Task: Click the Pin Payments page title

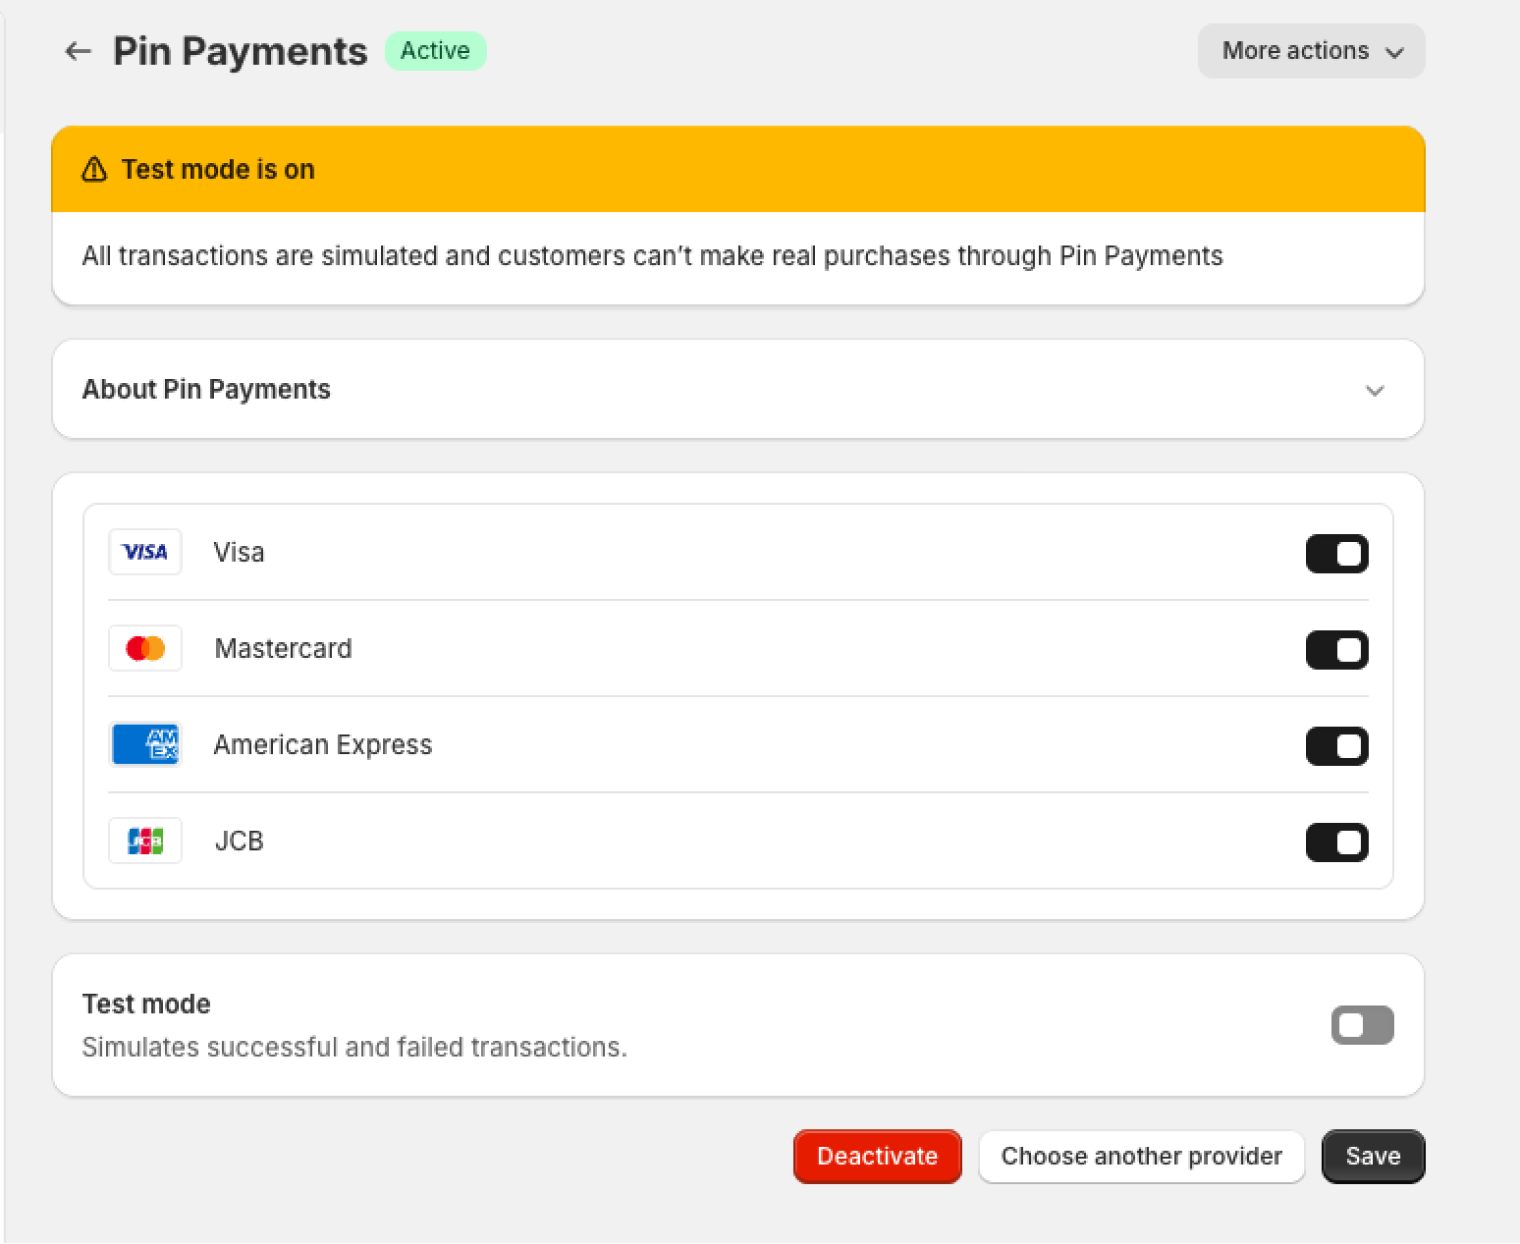Action: pos(240,51)
